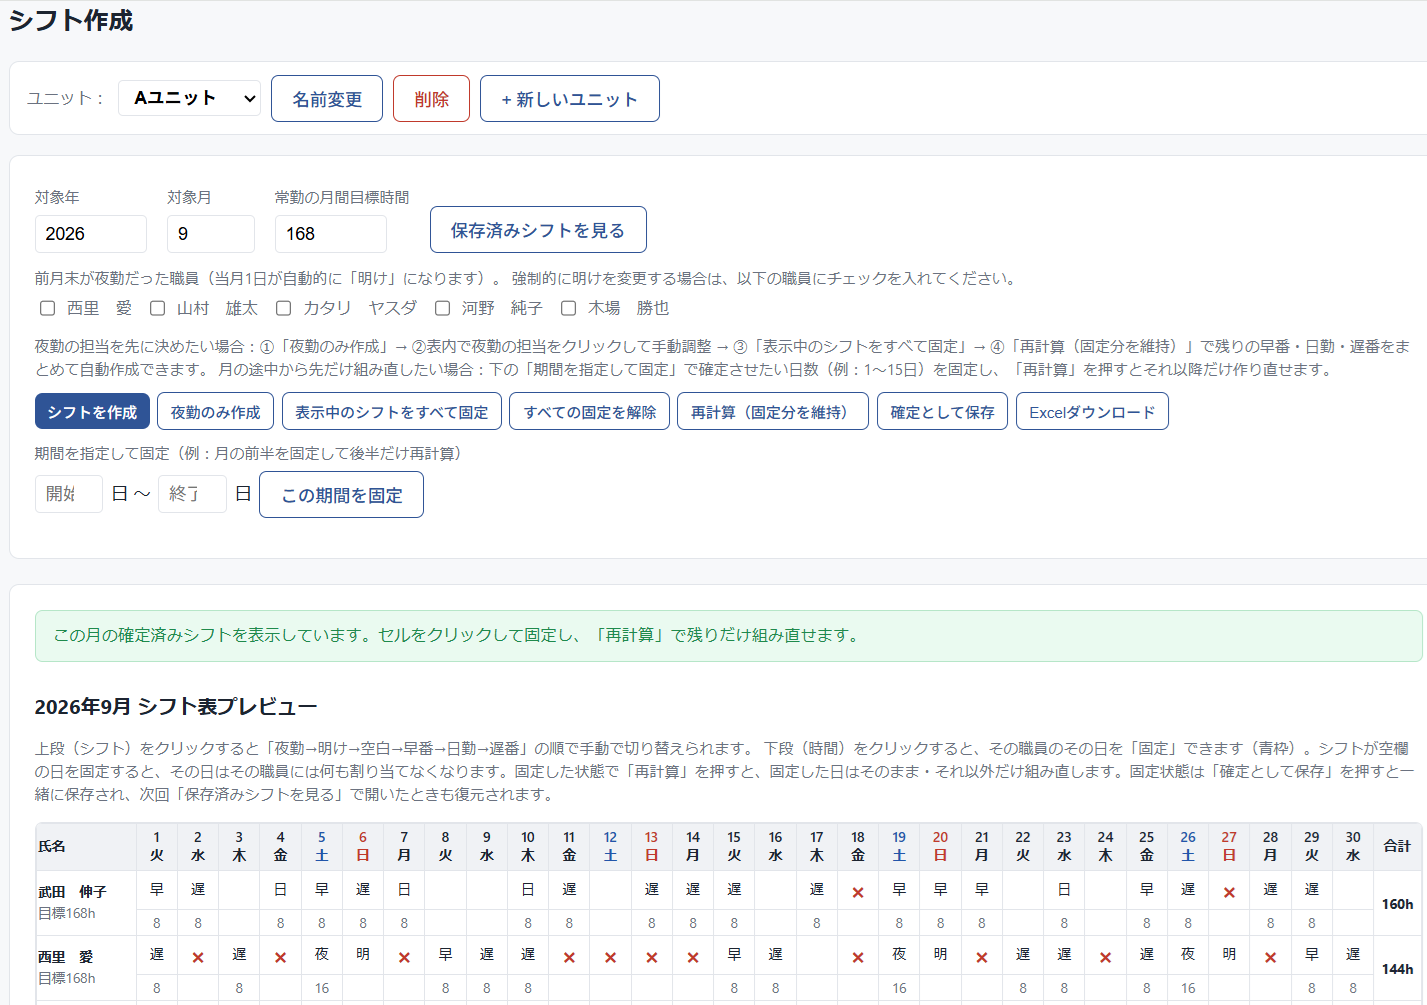Fix 西里 愛's day 26 hours cell (16)
Viewport: 1427px width, 1005px height.
coord(1188,988)
